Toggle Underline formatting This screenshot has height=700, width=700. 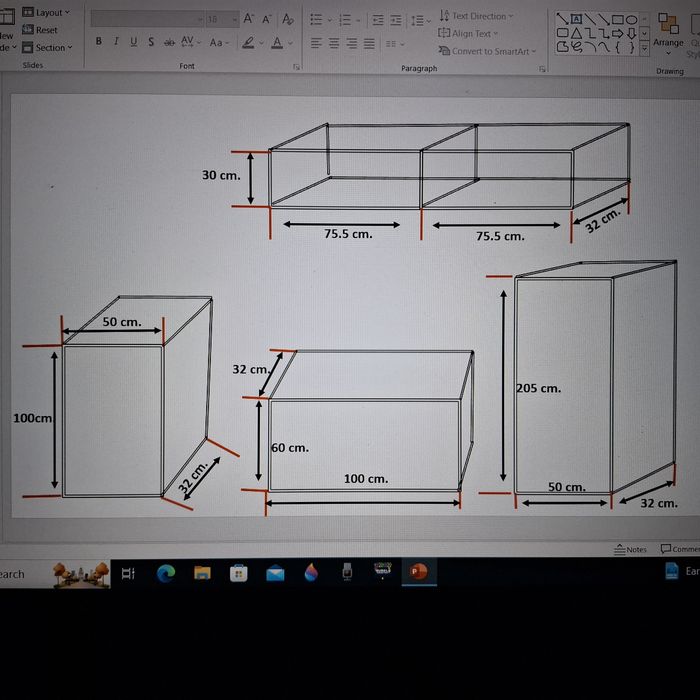133,42
